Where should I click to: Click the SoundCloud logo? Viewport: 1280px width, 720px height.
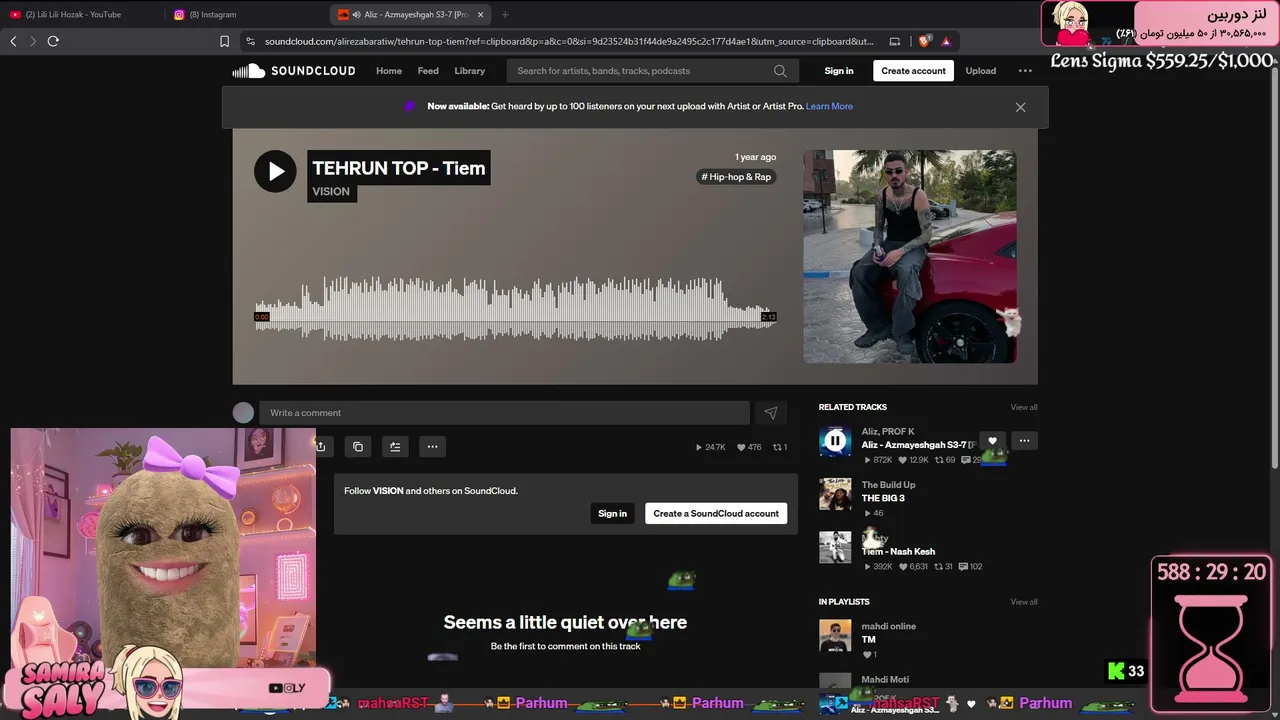[x=294, y=71]
